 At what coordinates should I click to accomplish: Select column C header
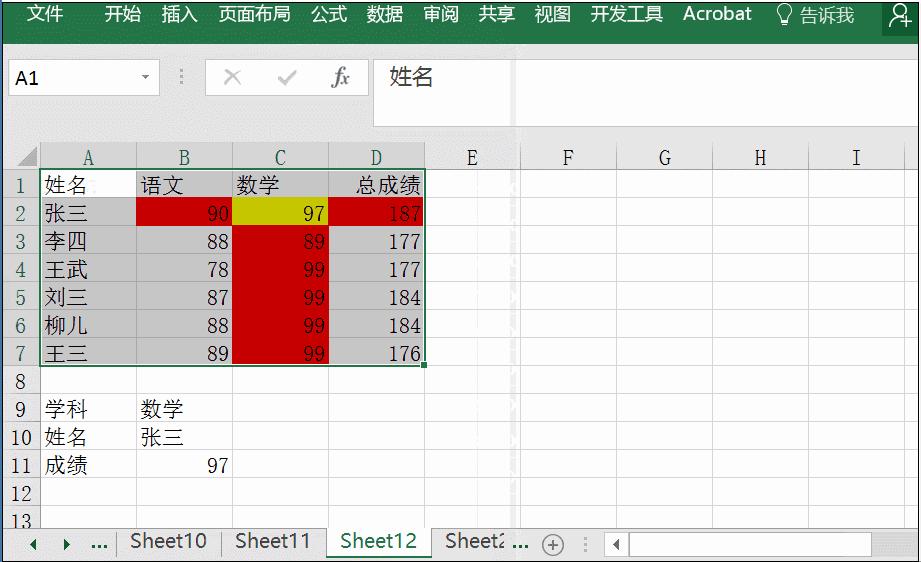pos(280,157)
